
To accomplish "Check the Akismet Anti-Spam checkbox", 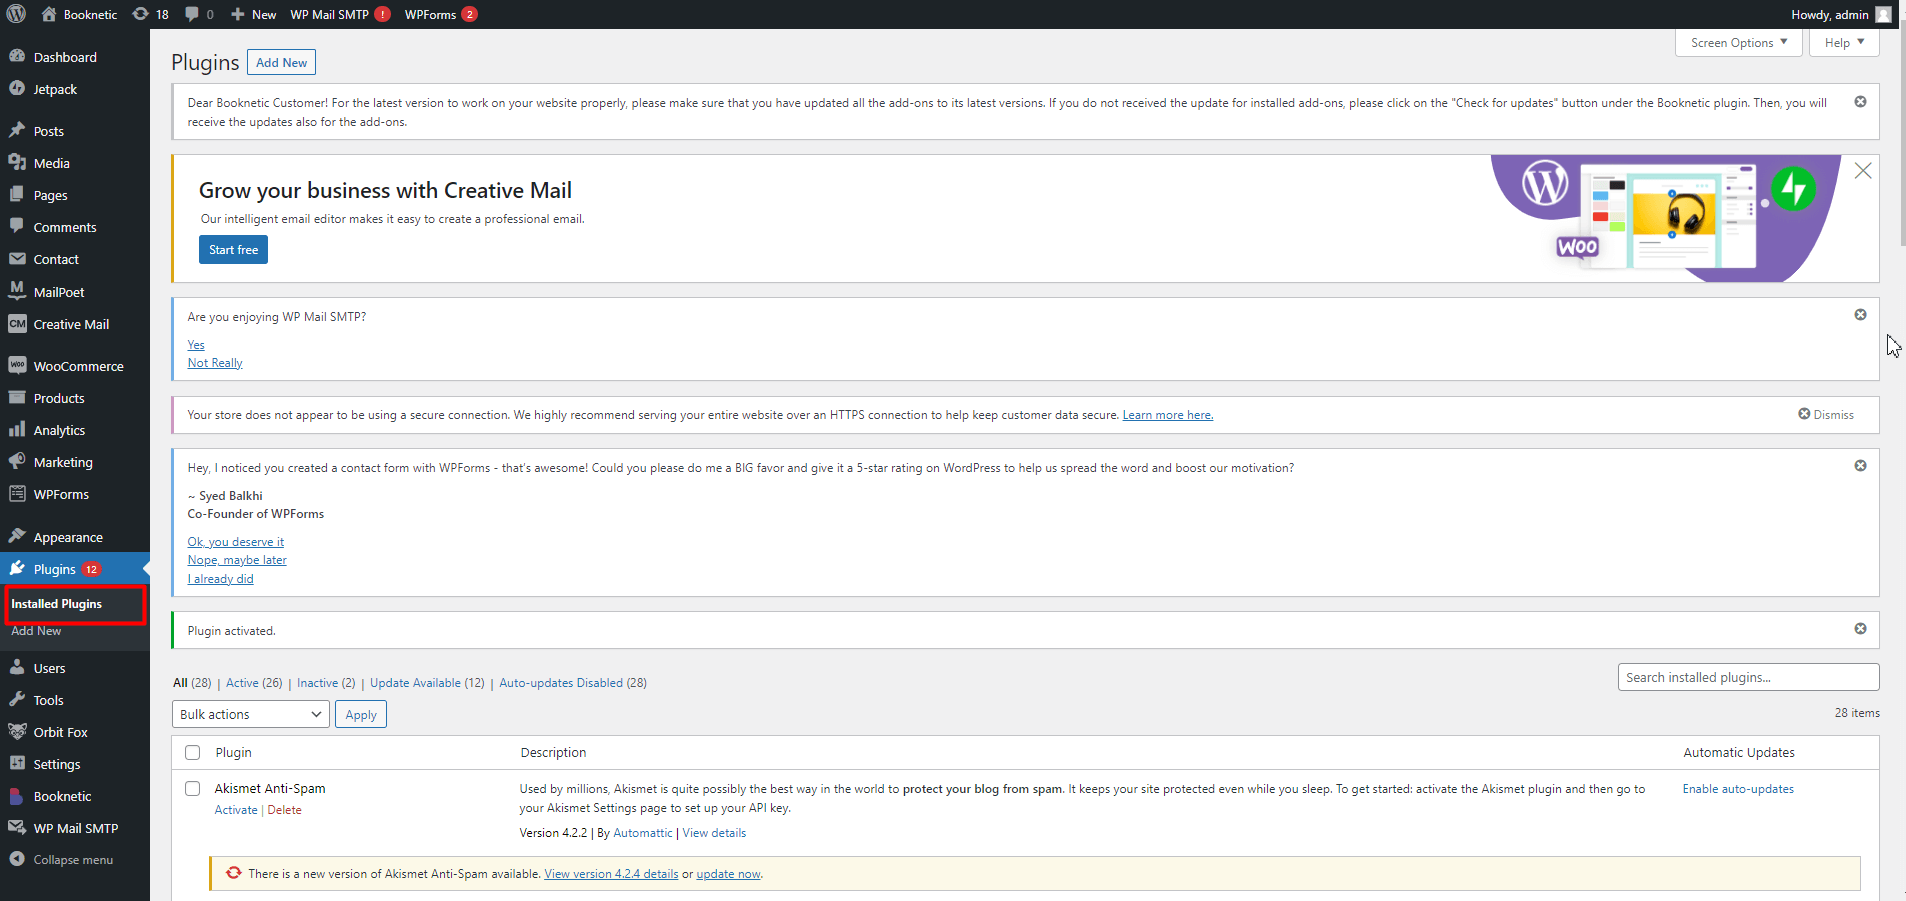I will click(x=193, y=789).
